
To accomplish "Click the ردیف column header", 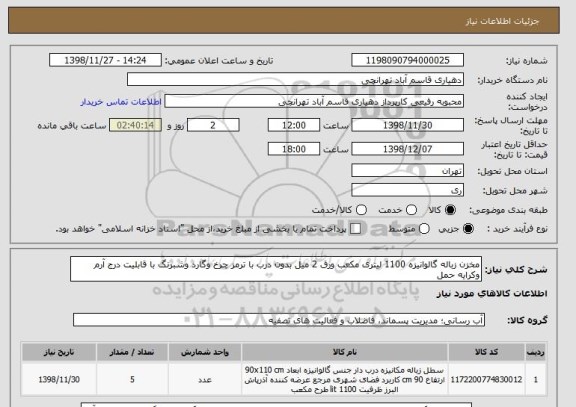I will 536,352.
